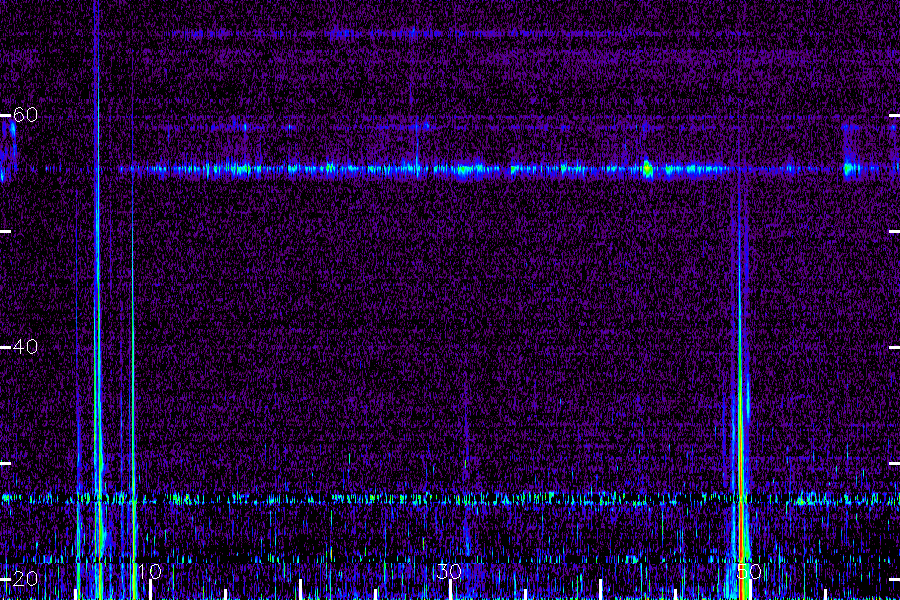Click the "40" vertical axis label

25,347
